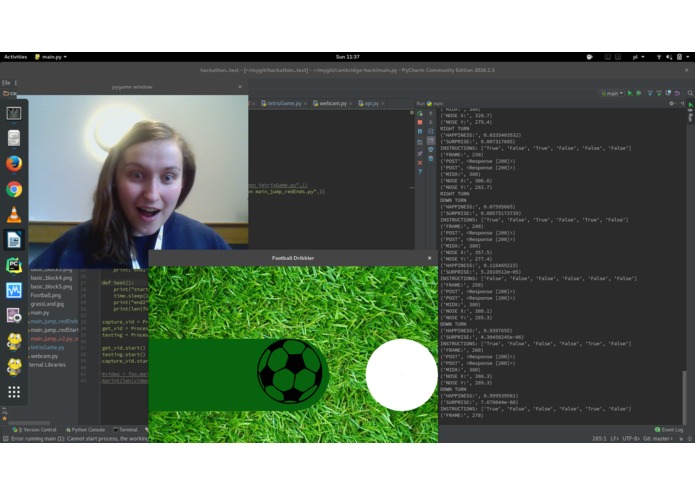Close Run tab with the red X icon
This screenshot has height=494, width=695.
point(420,163)
